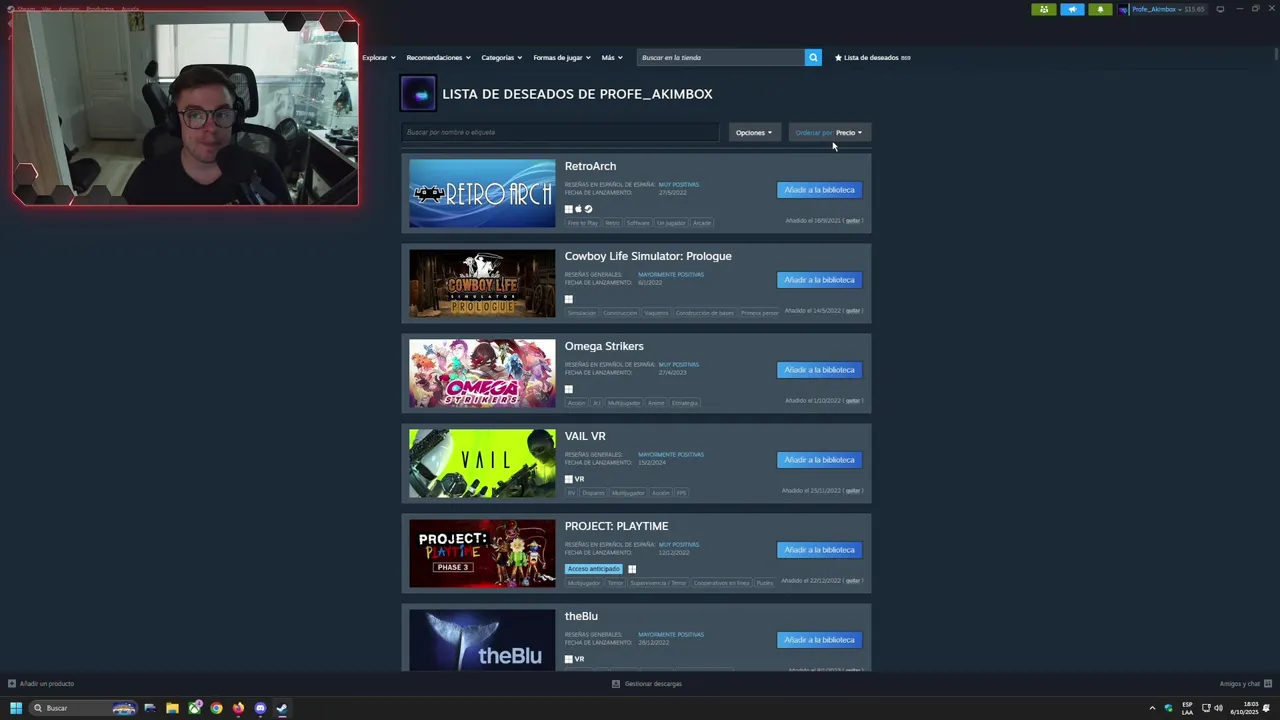1280x720 pixels.
Task: Add Cowboy Life Simulator: Prologue to library
Action: click(x=819, y=280)
